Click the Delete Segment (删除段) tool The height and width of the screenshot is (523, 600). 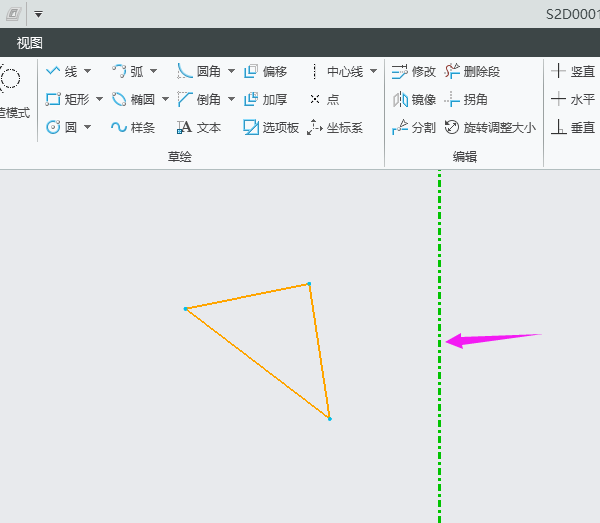[472, 72]
